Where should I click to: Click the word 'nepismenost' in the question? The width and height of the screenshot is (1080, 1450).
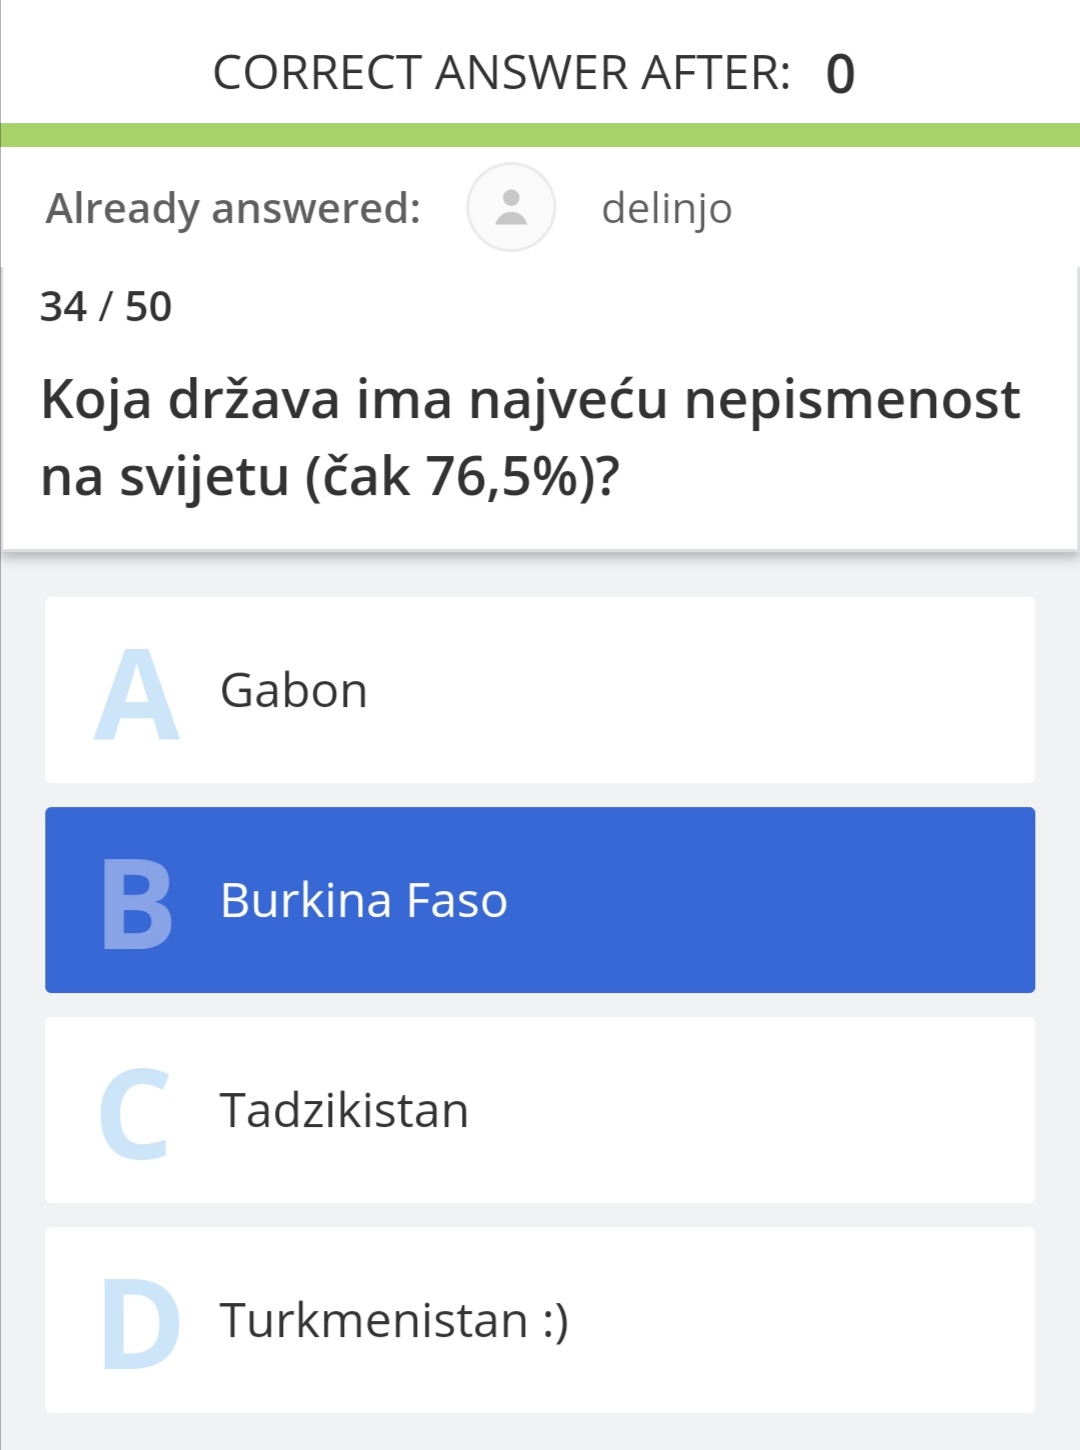tap(852, 400)
